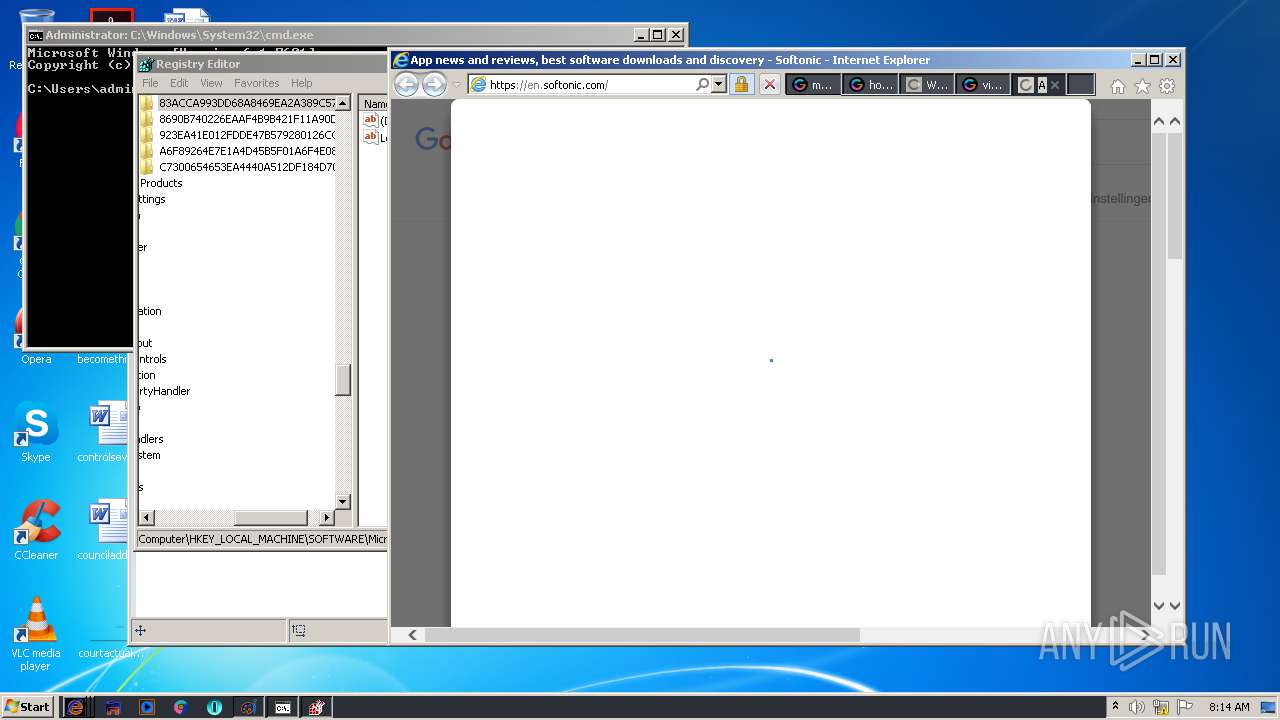1280x720 pixels.
Task: Select registry key C7300654653EA4440A512DF184D7
Action: tap(247, 167)
